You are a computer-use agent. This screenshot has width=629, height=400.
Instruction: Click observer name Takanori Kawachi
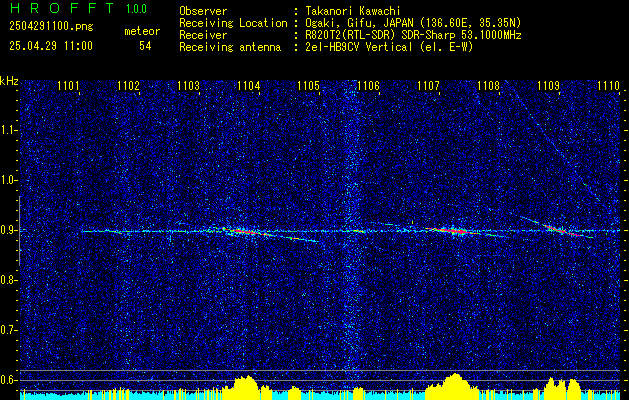click(353, 11)
